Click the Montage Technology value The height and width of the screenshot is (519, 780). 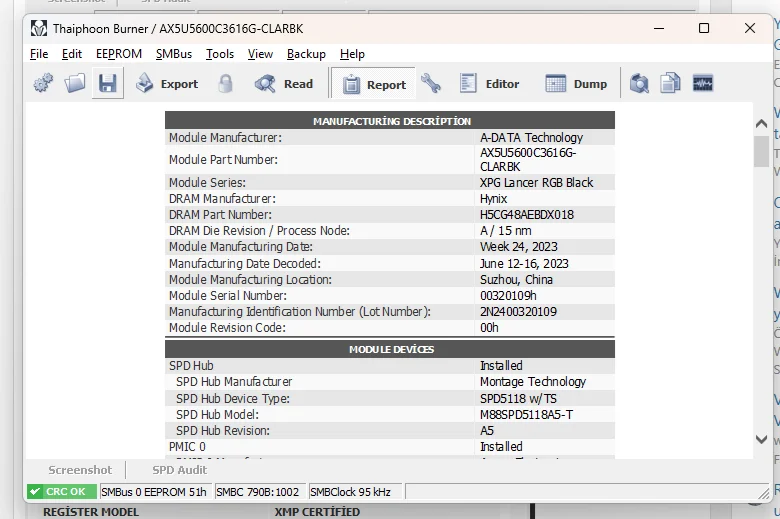[533, 382]
